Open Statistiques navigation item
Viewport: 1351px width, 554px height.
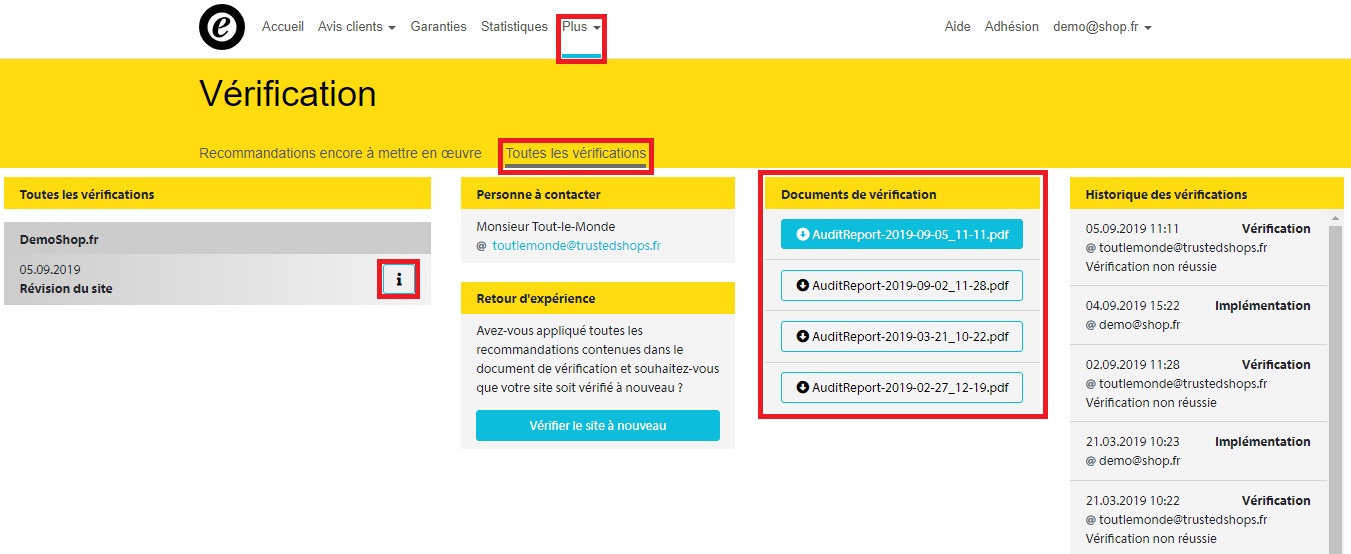514,27
